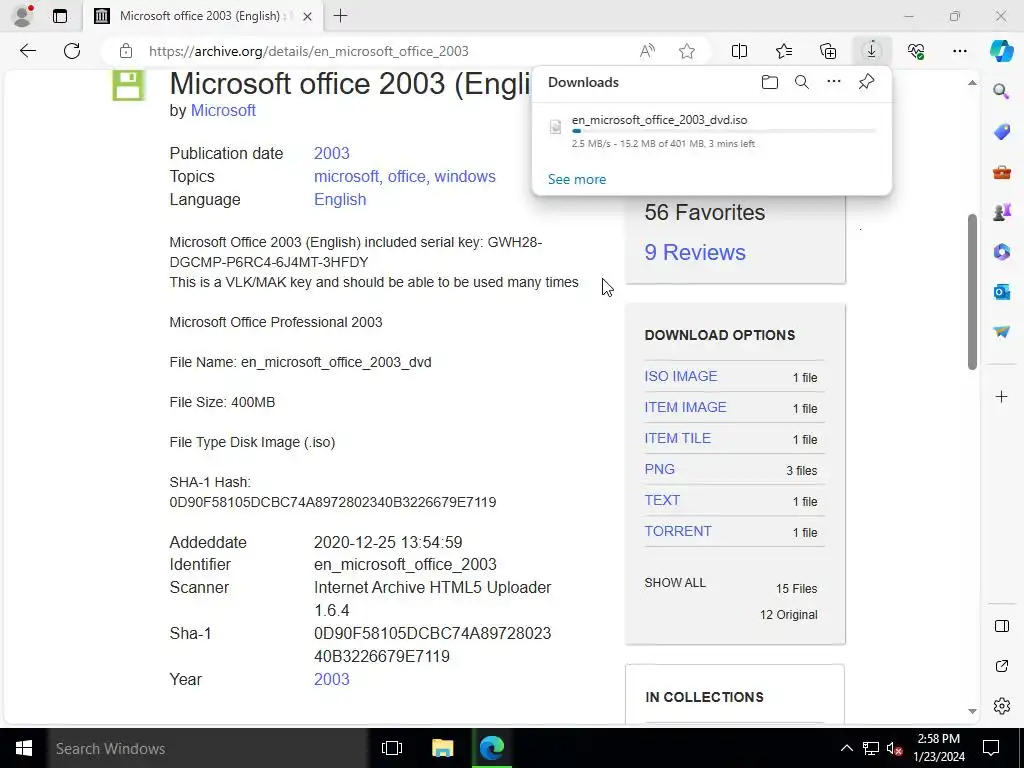
Task: Open Read aloud in address bar
Action: coord(647,51)
